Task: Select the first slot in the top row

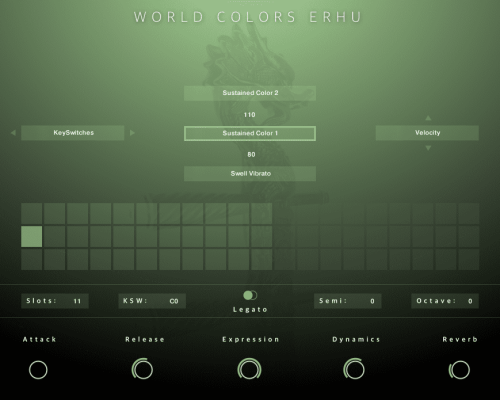Action: pos(32,214)
